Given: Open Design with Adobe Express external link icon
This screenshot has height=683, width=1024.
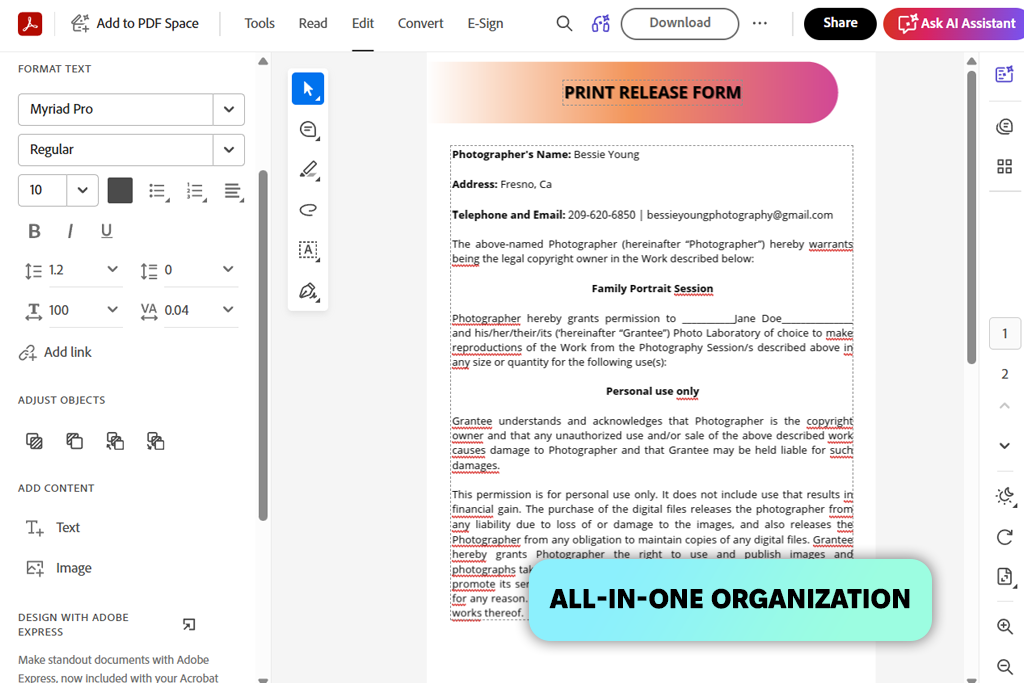Looking at the screenshot, I should pyautogui.click(x=189, y=625).
